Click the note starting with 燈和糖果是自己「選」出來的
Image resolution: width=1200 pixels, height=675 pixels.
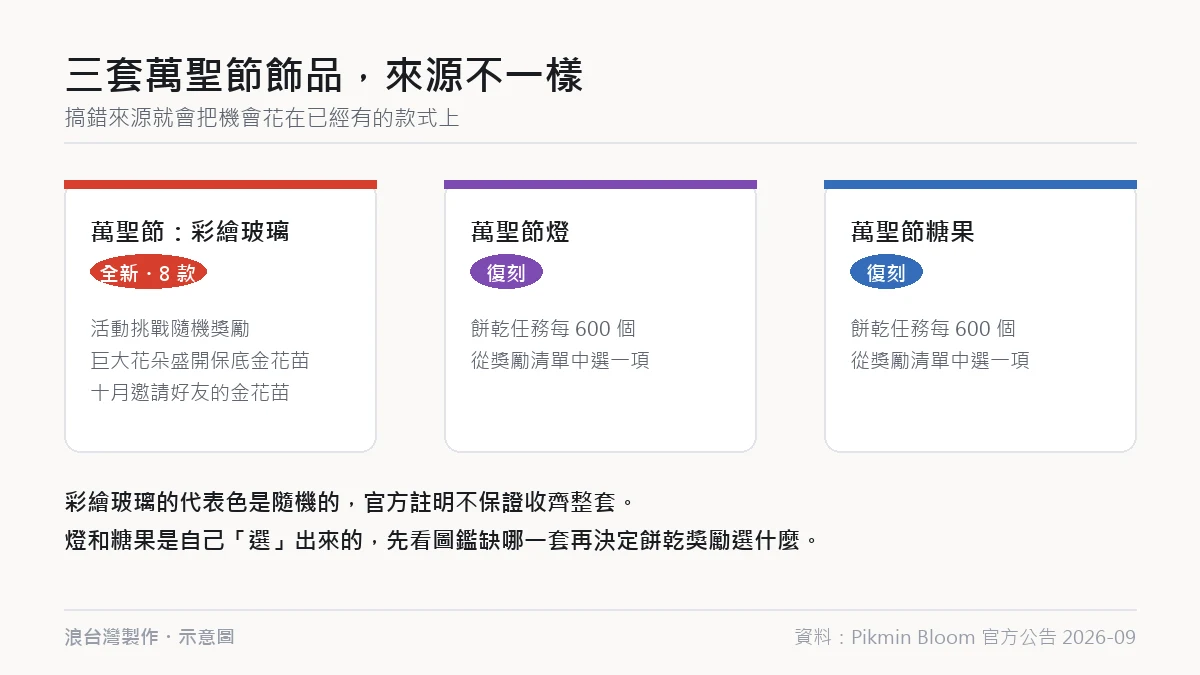pyautogui.click(x=442, y=541)
